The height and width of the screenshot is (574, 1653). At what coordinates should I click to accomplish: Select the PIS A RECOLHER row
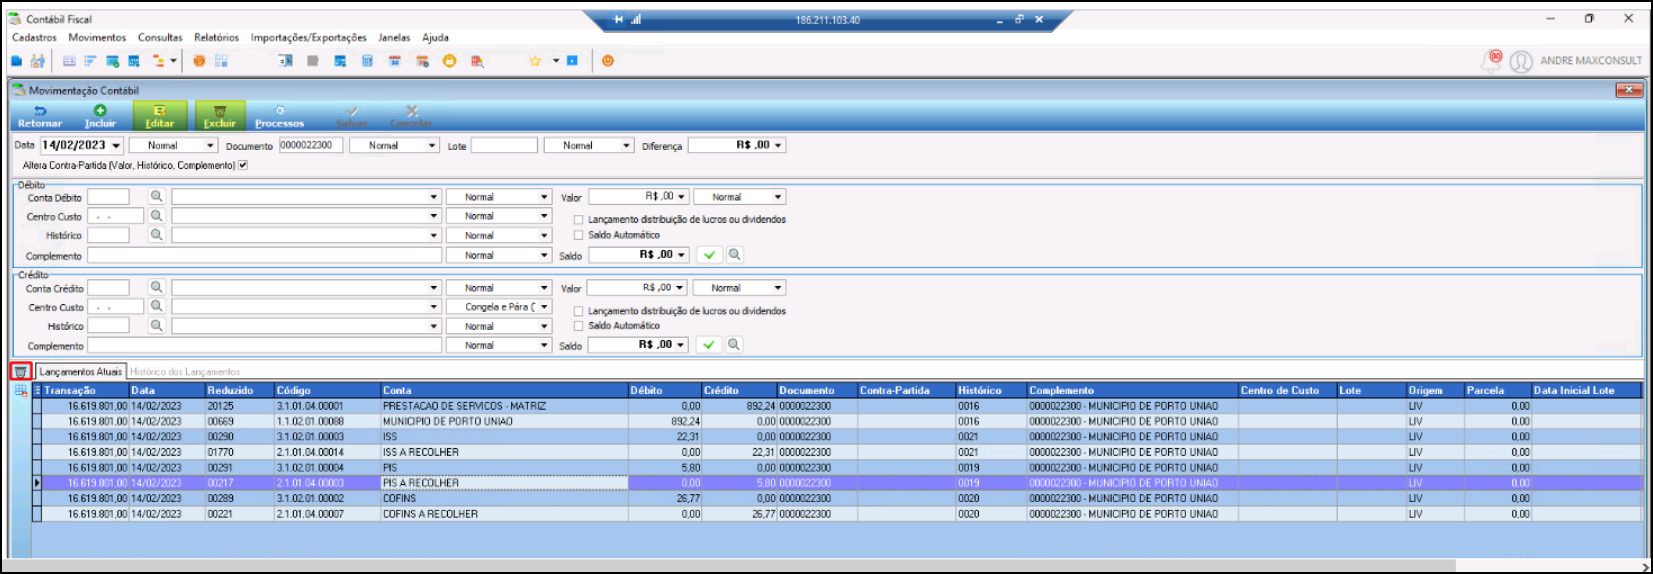(838, 483)
